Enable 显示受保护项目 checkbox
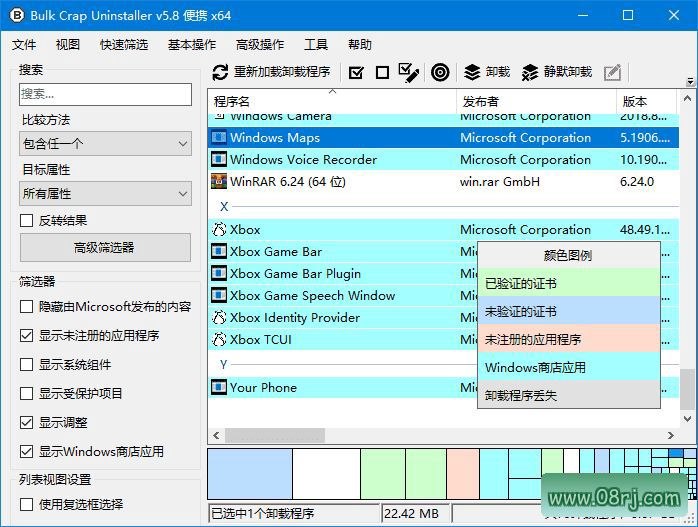This screenshot has height=527, width=698. click(26, 393)
